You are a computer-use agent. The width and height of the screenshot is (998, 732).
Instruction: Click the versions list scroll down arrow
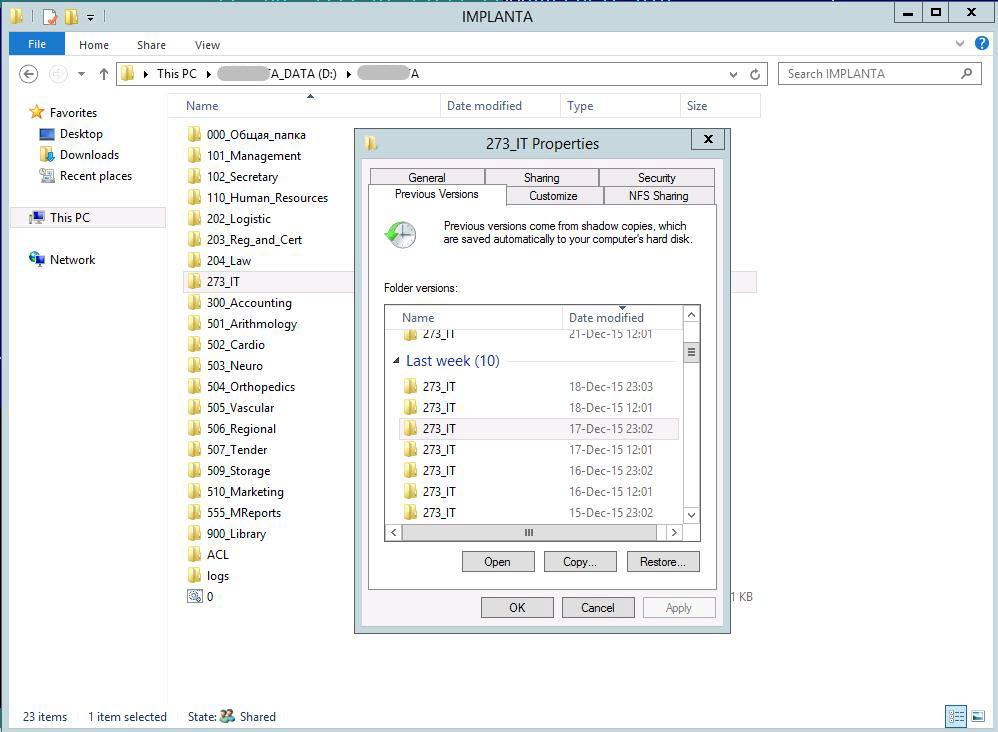[691, 516]
